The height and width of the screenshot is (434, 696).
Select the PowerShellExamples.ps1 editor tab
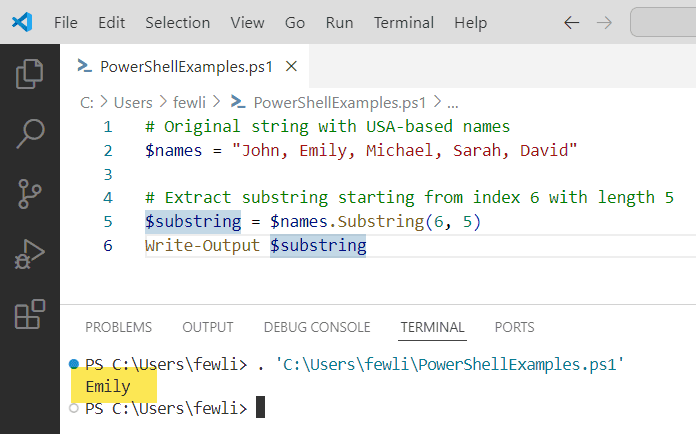click(185, 66)
